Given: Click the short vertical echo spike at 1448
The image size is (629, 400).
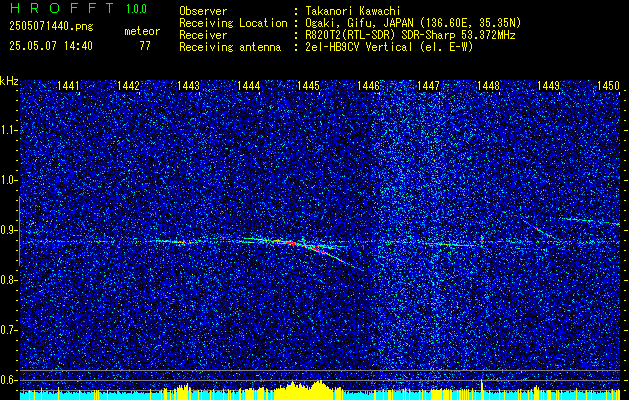Looking at the screenshot, I should [x=482, y=239].
